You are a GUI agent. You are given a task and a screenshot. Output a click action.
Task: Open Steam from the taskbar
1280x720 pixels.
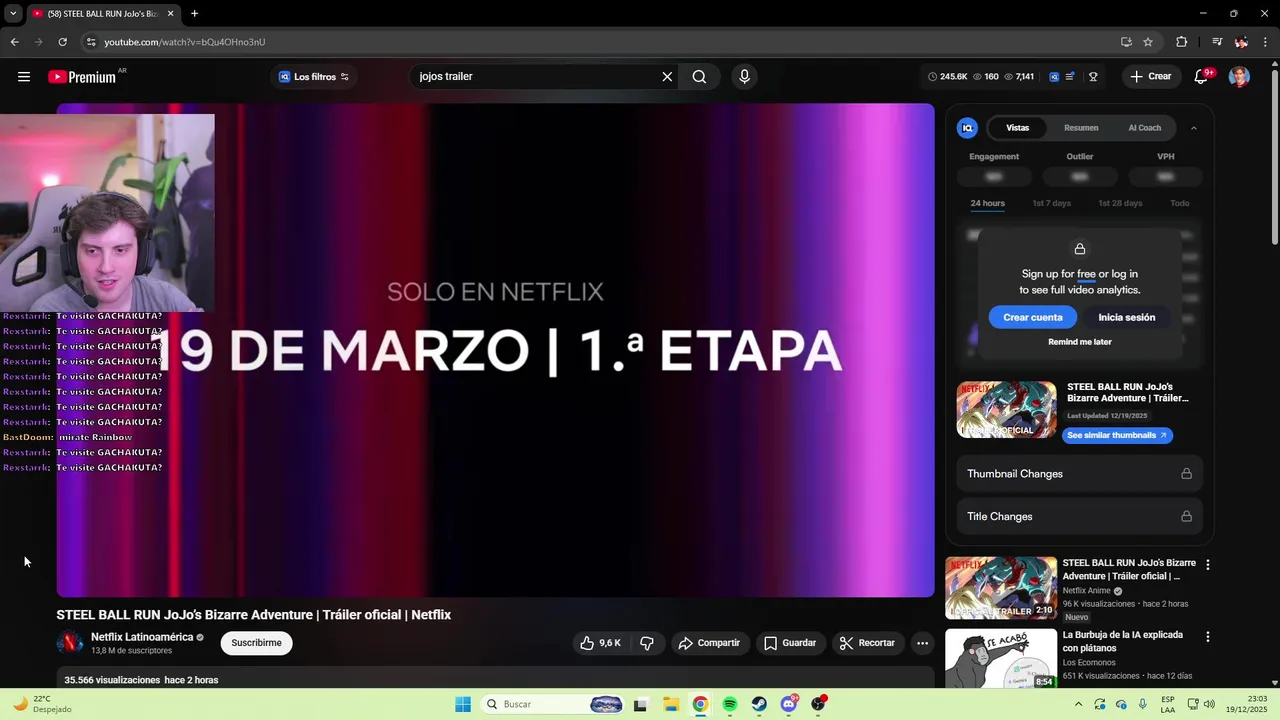[760, 704]
